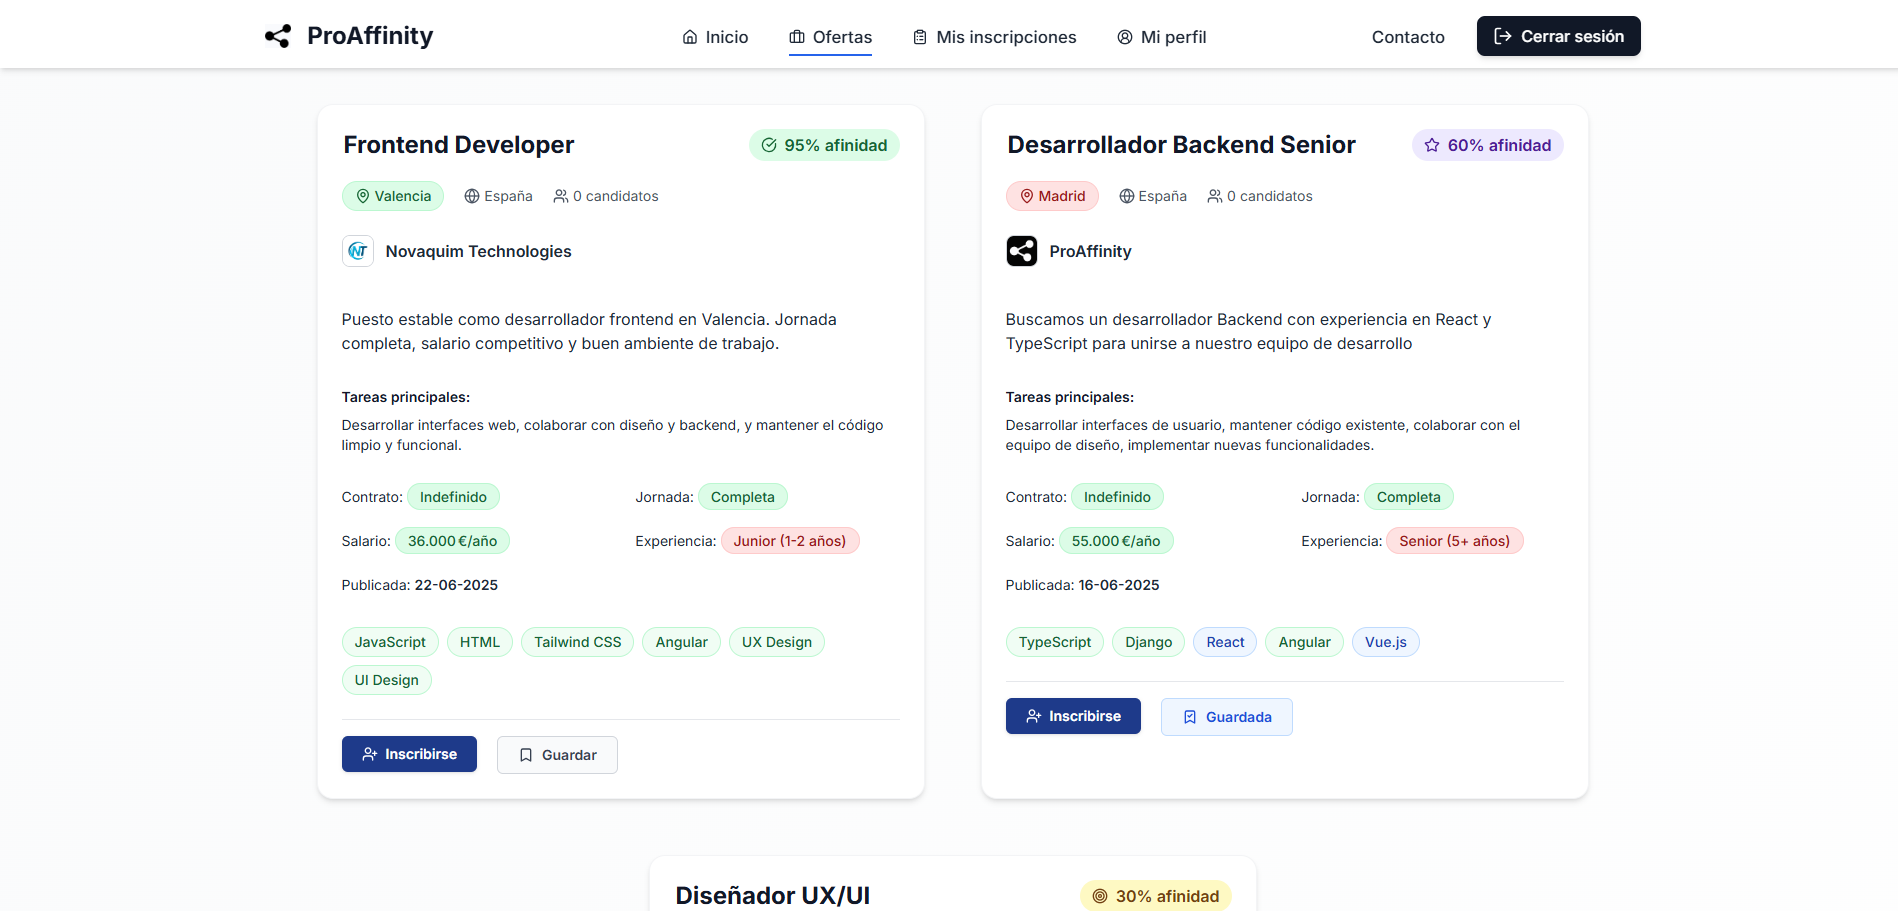The height and width of the screenshot is (911, 1898).
Task: Select the Ofertas navigation tab
Action: [830, 37]
